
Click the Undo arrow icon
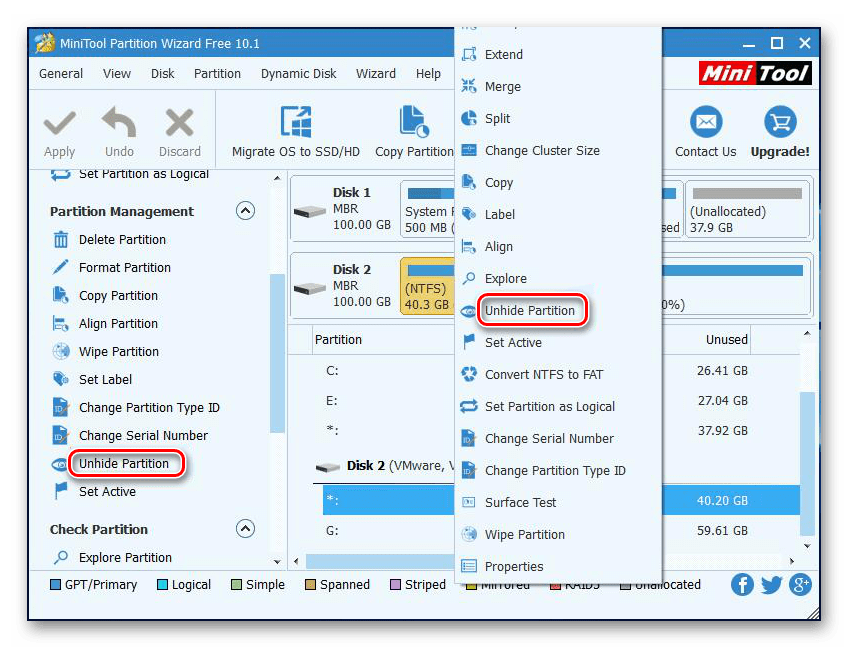click(119, 125)
